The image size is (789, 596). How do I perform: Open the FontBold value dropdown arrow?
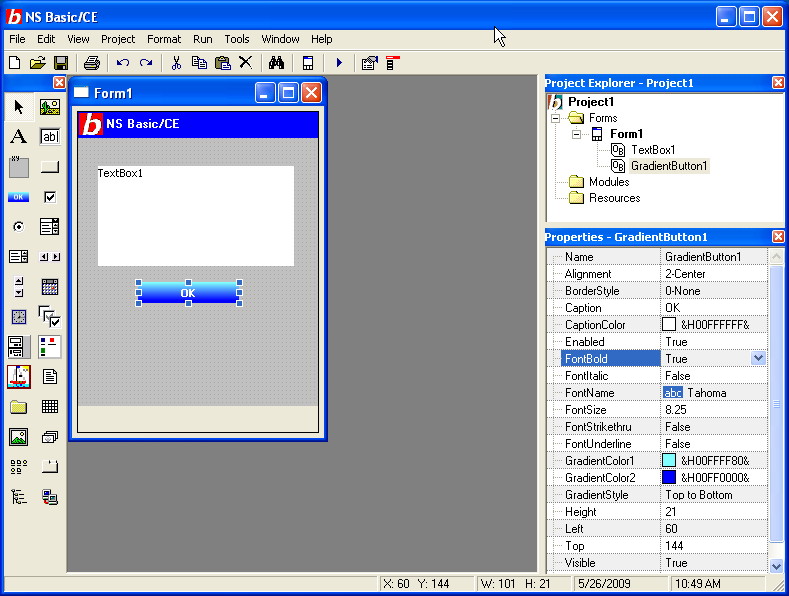point(758,358)
